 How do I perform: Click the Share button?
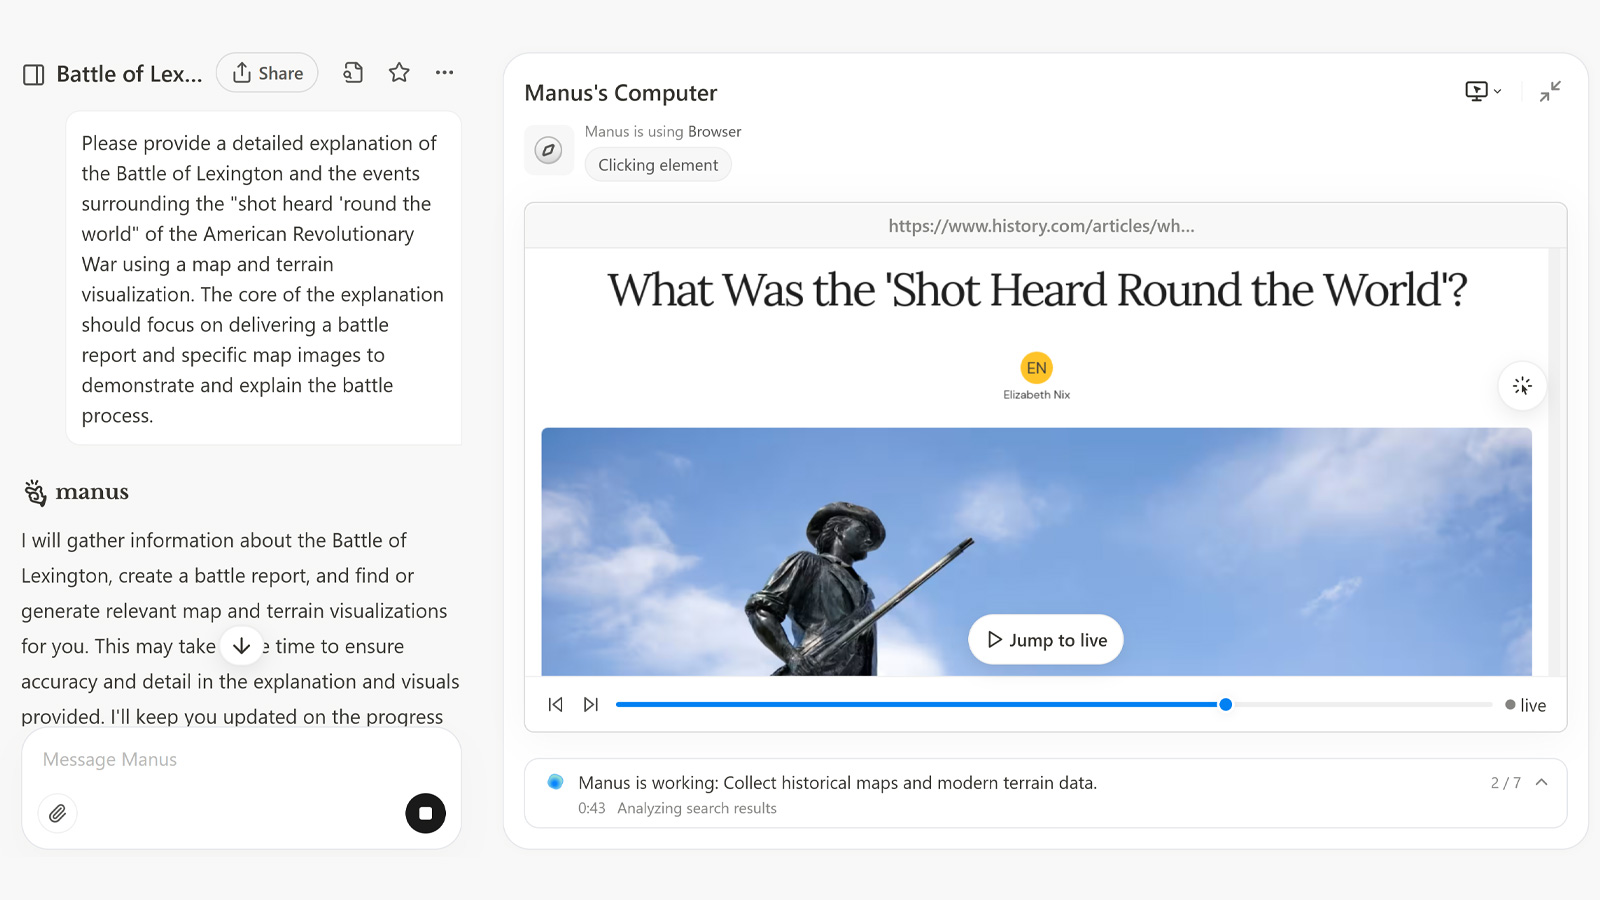(x=267, y=73)
